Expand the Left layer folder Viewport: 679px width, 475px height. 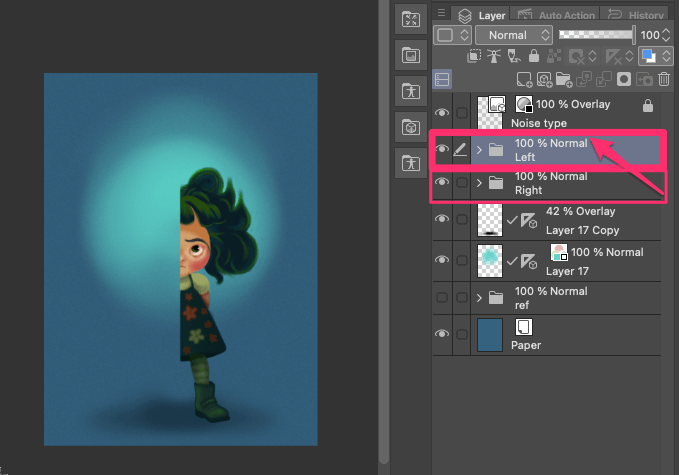479,150
